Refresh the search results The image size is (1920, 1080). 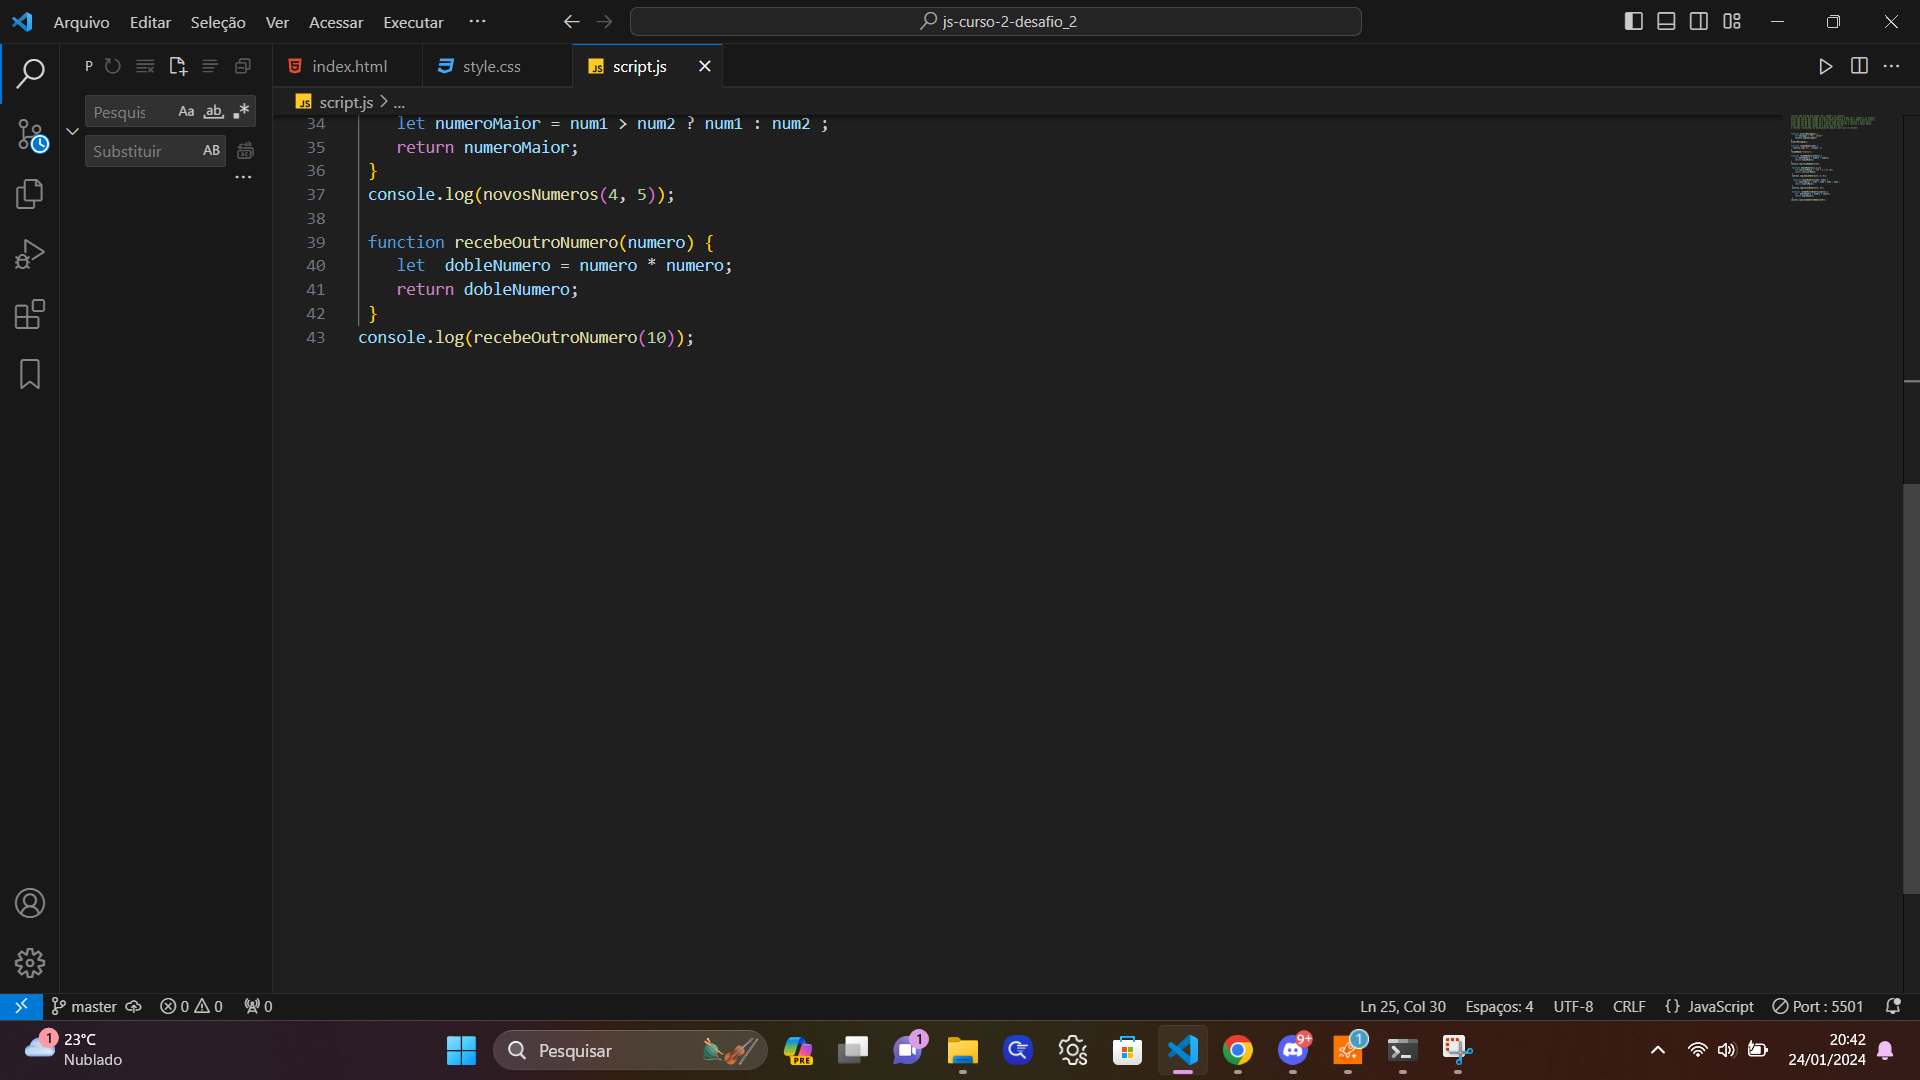click(x=113, y=66)
